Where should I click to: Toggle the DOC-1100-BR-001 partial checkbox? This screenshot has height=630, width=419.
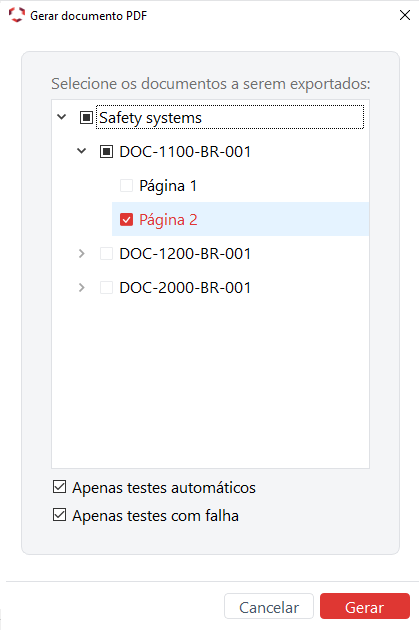click(x=106, y=151)
